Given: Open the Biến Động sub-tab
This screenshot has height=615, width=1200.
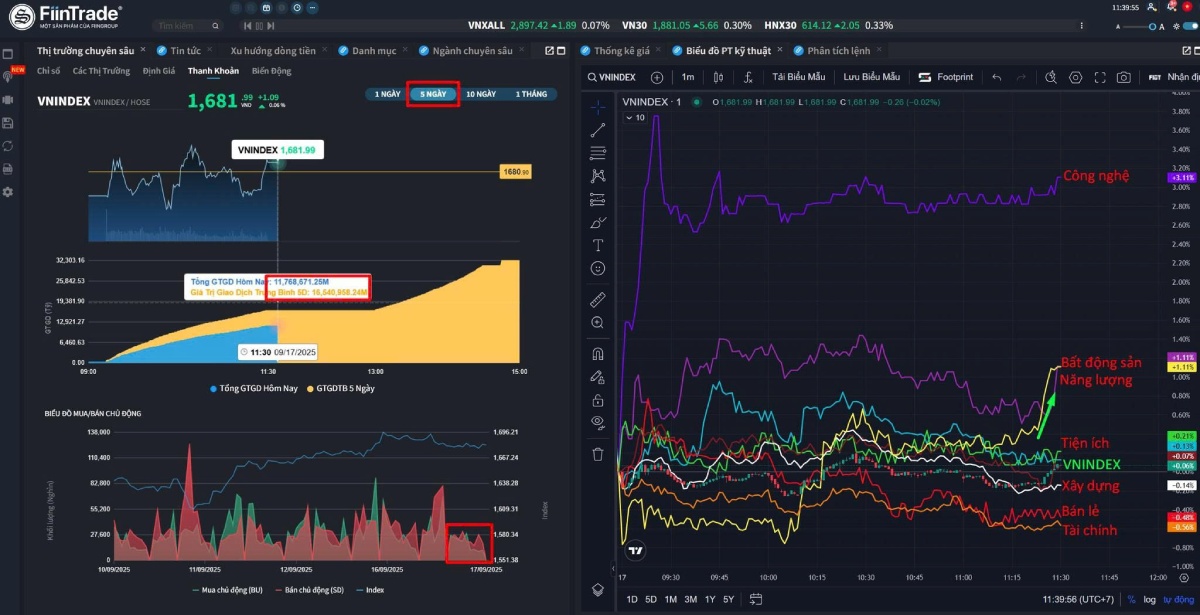Looking at the screenshot, I should pos(271,71).
